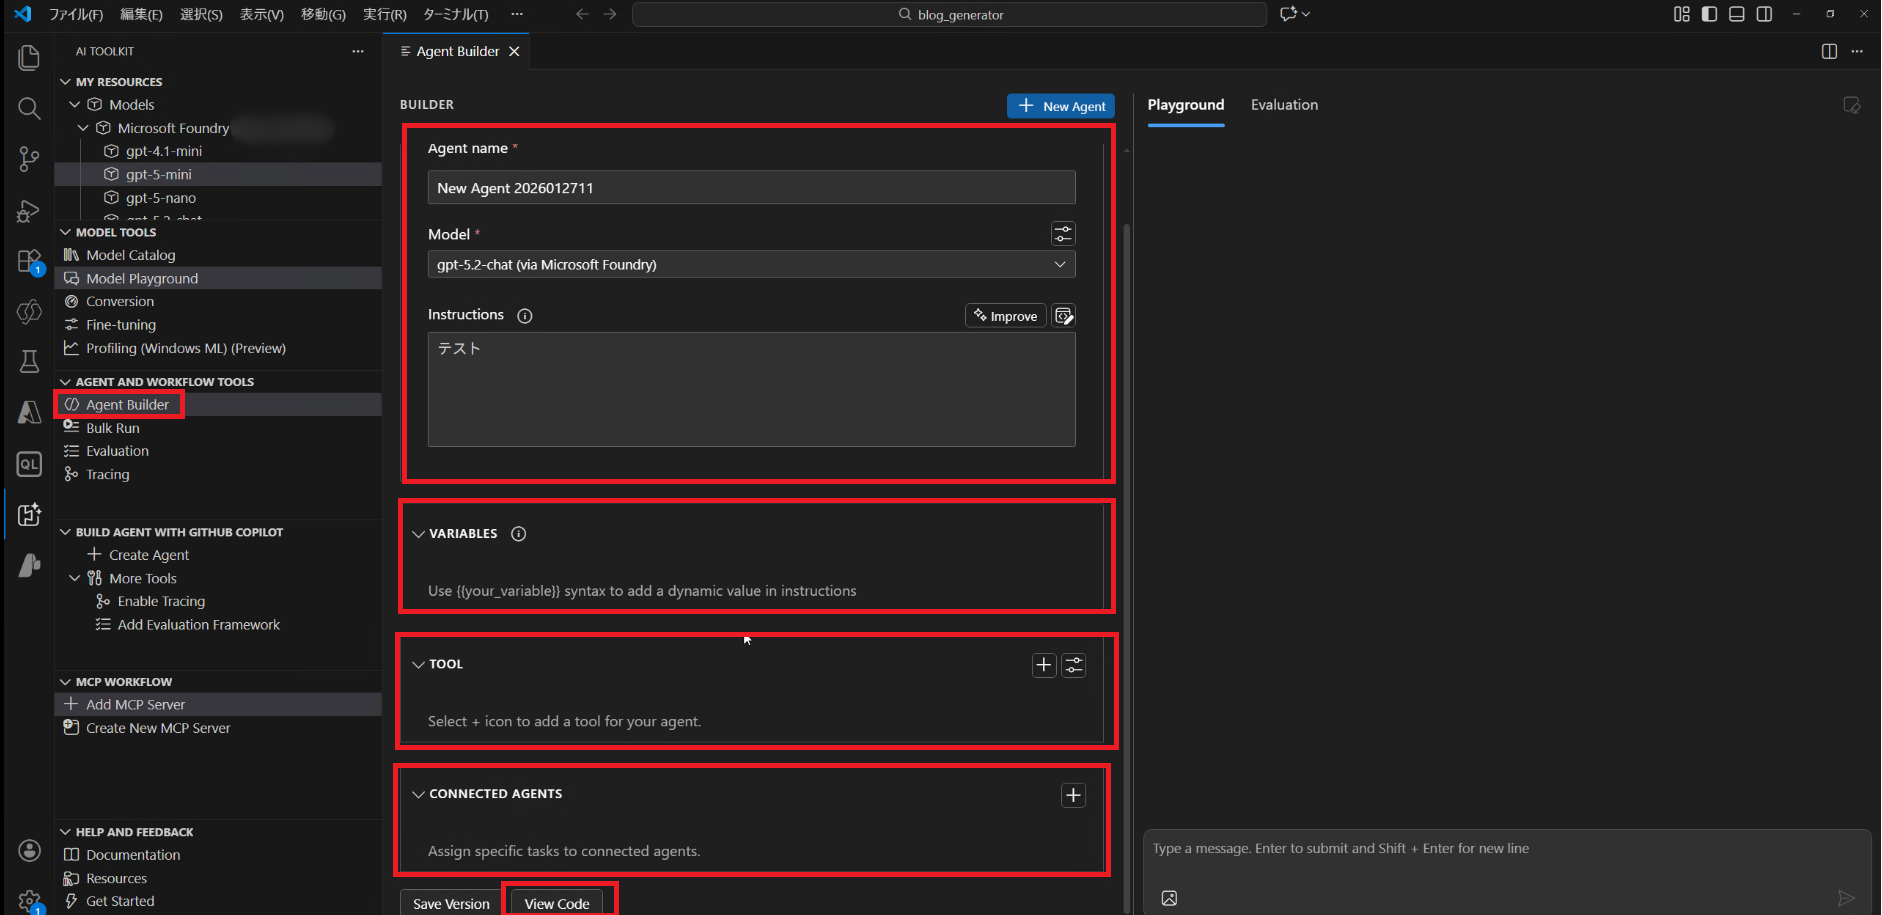Select Tracing under Agent and Workflow Tools

[106, 473]
